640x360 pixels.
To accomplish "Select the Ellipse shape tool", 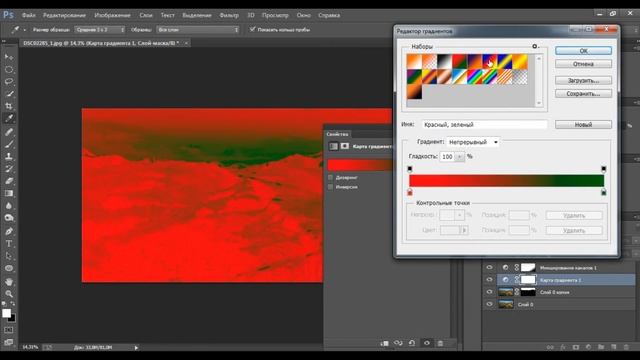I will (9, 269).
